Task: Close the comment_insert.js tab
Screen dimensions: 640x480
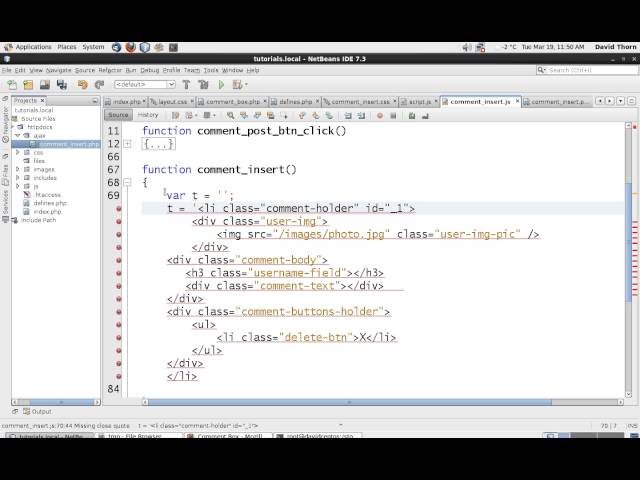Action: (x=517, y=101)
